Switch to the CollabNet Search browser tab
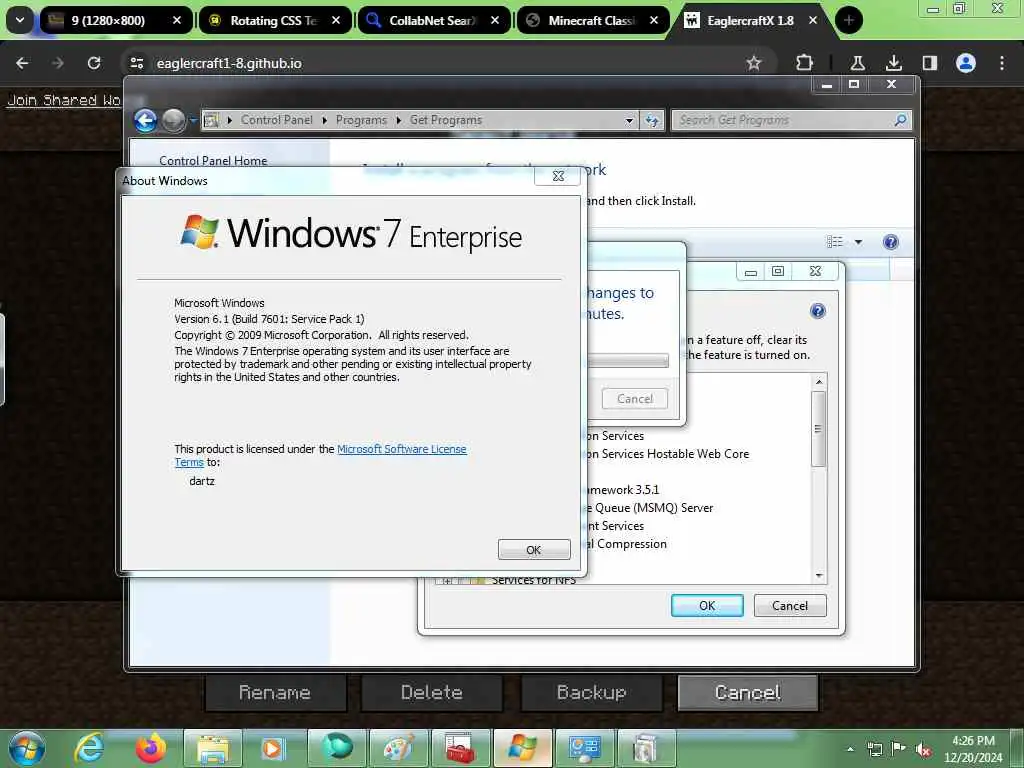The width and height of the screenshot is (1024, 768). click(433, 20)
